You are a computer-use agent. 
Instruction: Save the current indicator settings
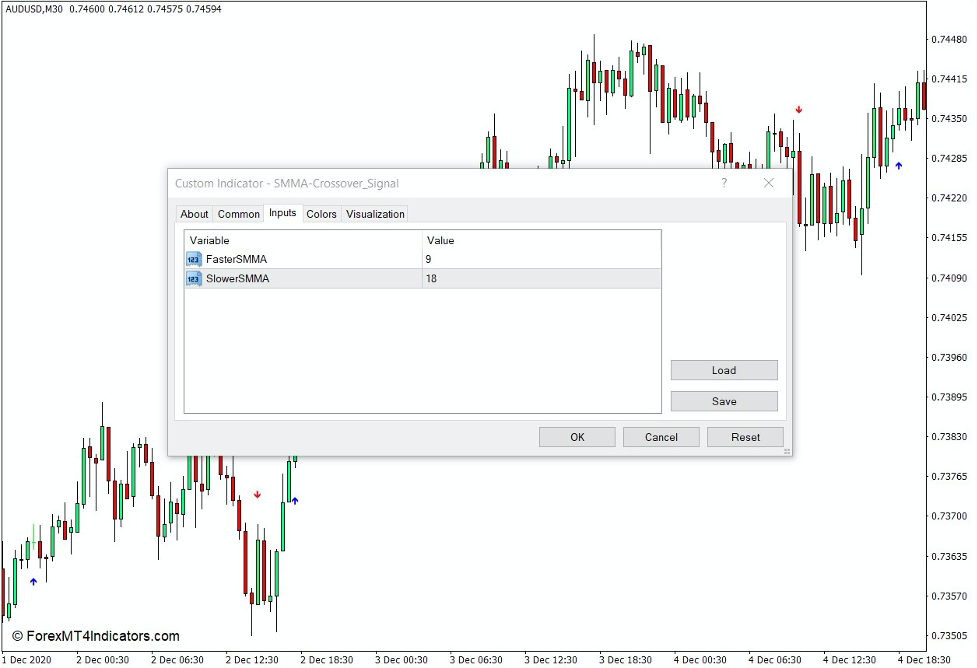pyautogui.click(x=723, y=401)
